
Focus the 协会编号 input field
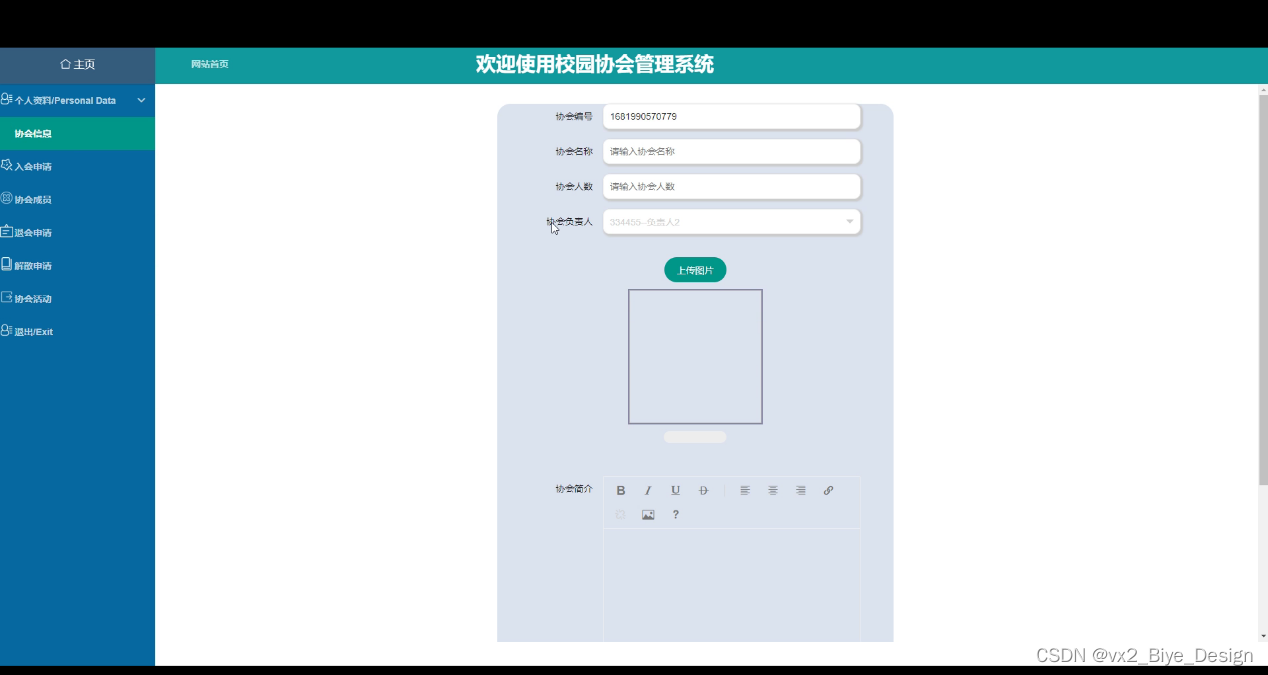point(731,117)
